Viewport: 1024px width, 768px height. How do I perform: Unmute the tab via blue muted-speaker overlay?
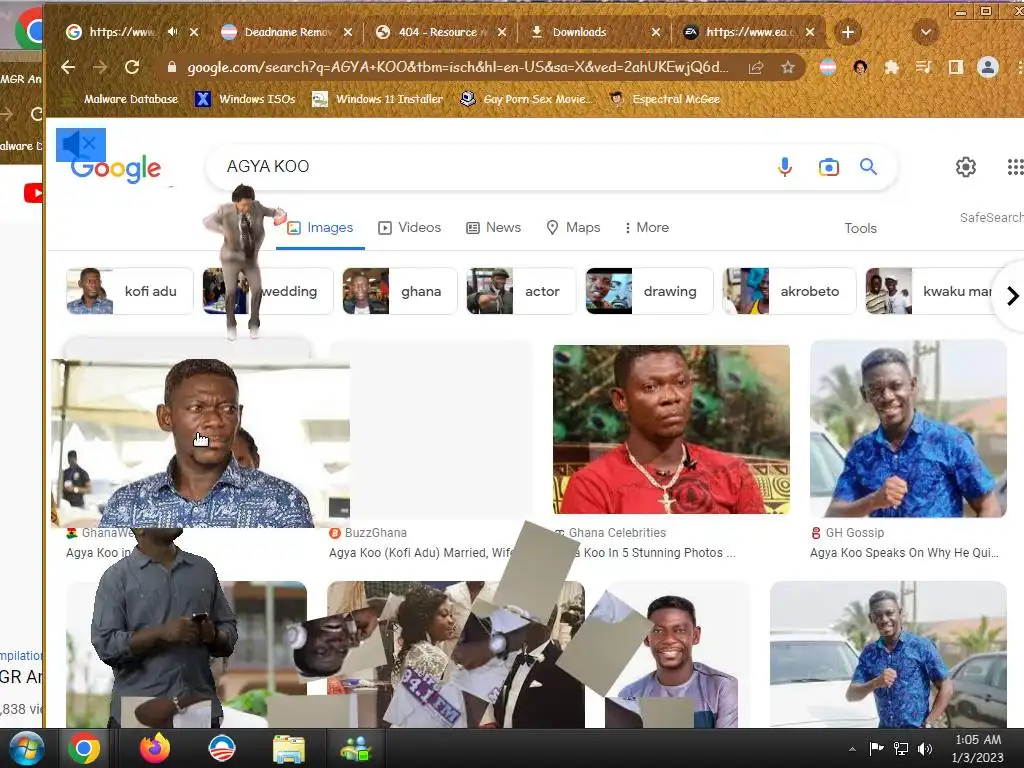point(81,144)
